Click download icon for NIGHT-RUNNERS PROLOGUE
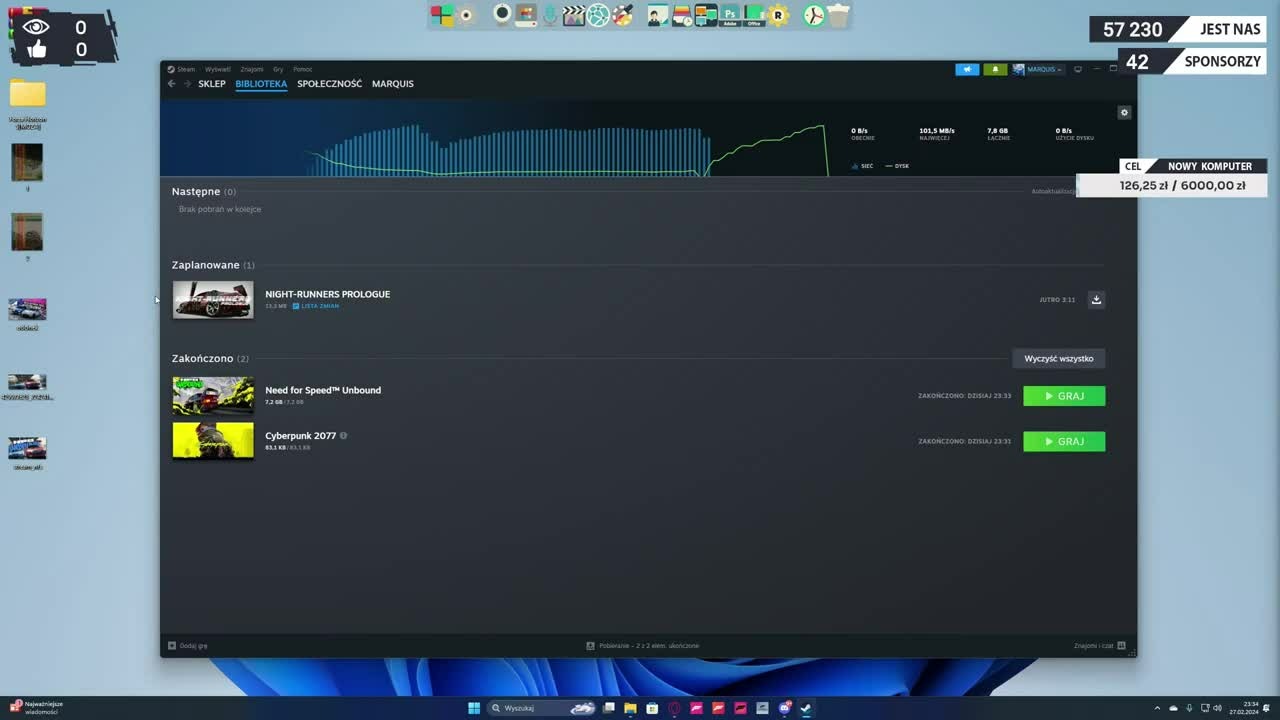1280x720 pixels. point(1096,299)
